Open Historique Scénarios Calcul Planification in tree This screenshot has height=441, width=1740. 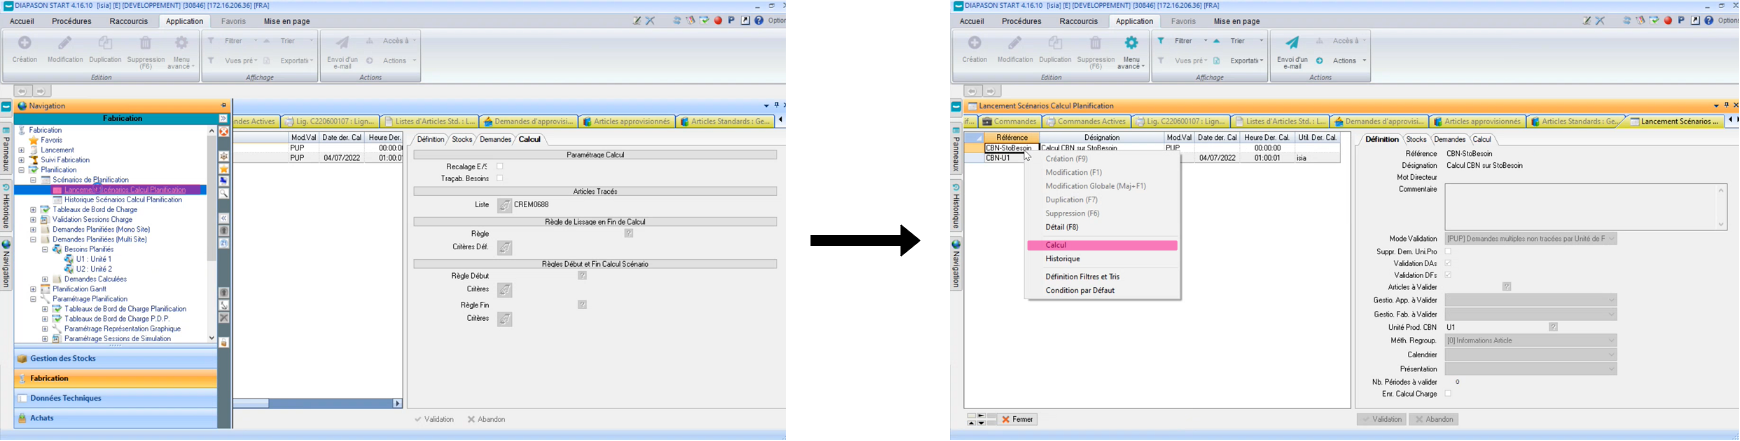coord(123,200)
